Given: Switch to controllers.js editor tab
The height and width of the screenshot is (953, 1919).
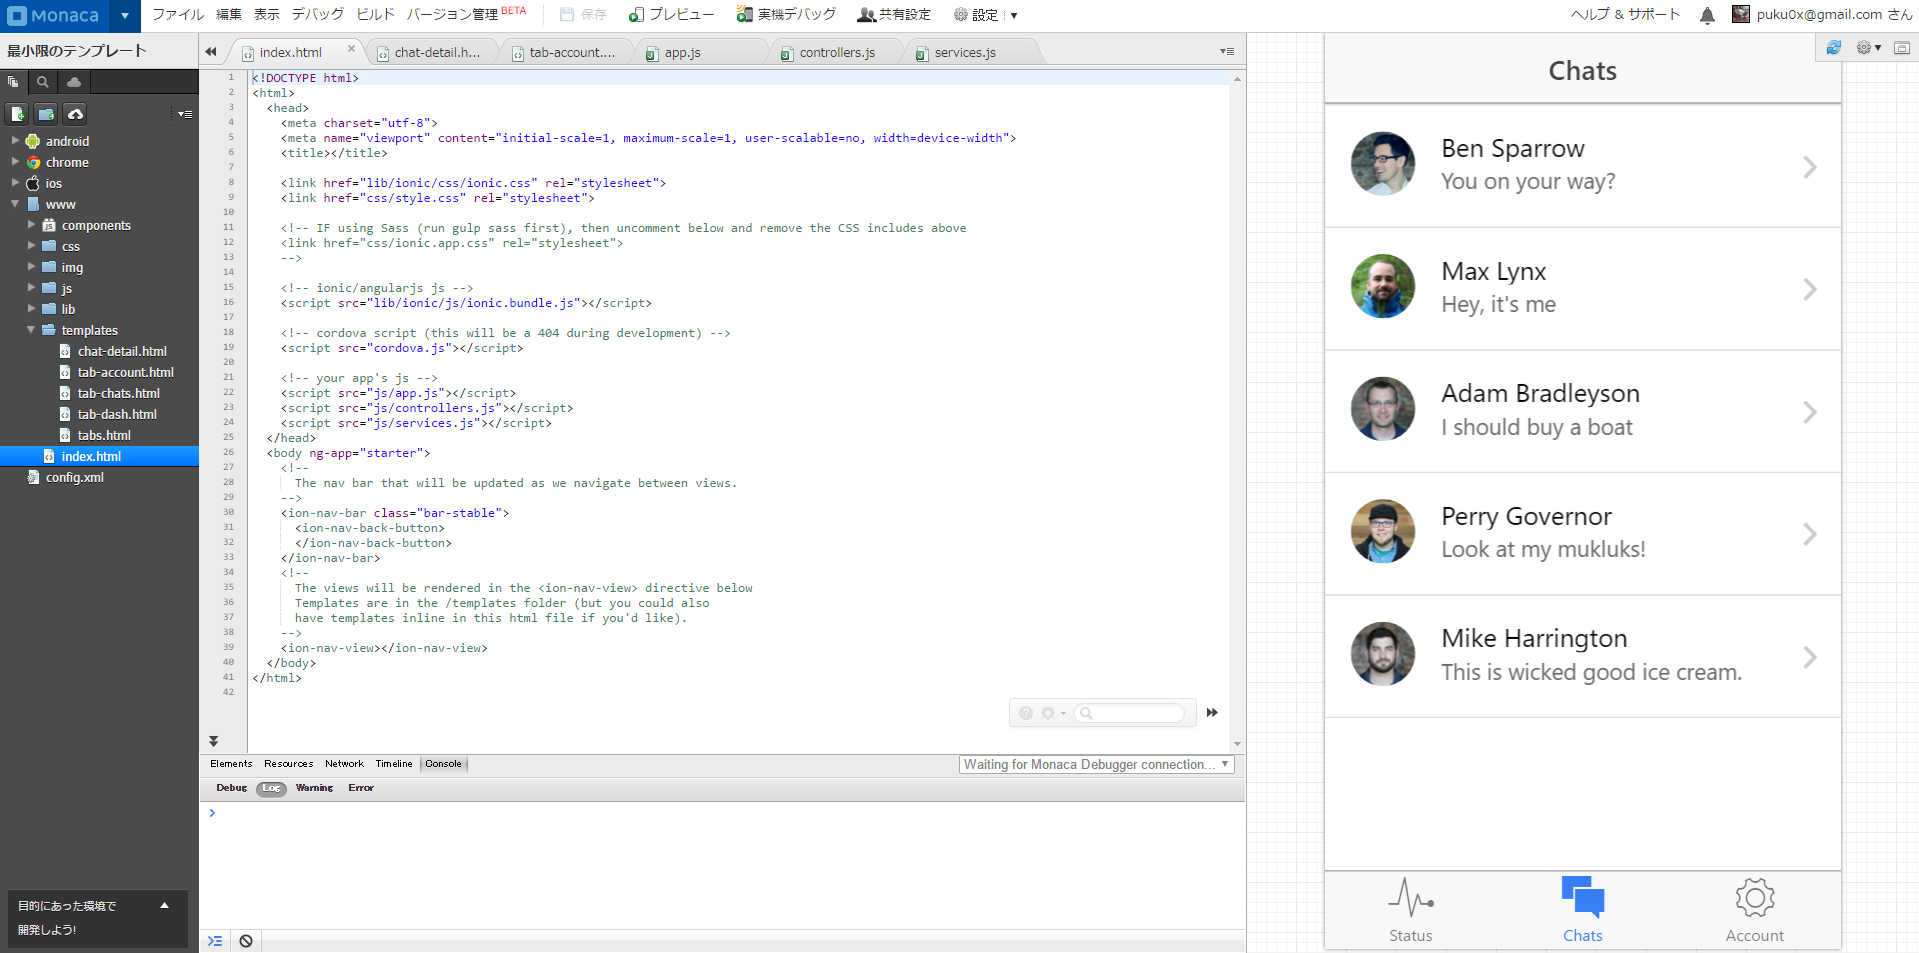Looking at the screenshot, I should click(x=837, y=53).
